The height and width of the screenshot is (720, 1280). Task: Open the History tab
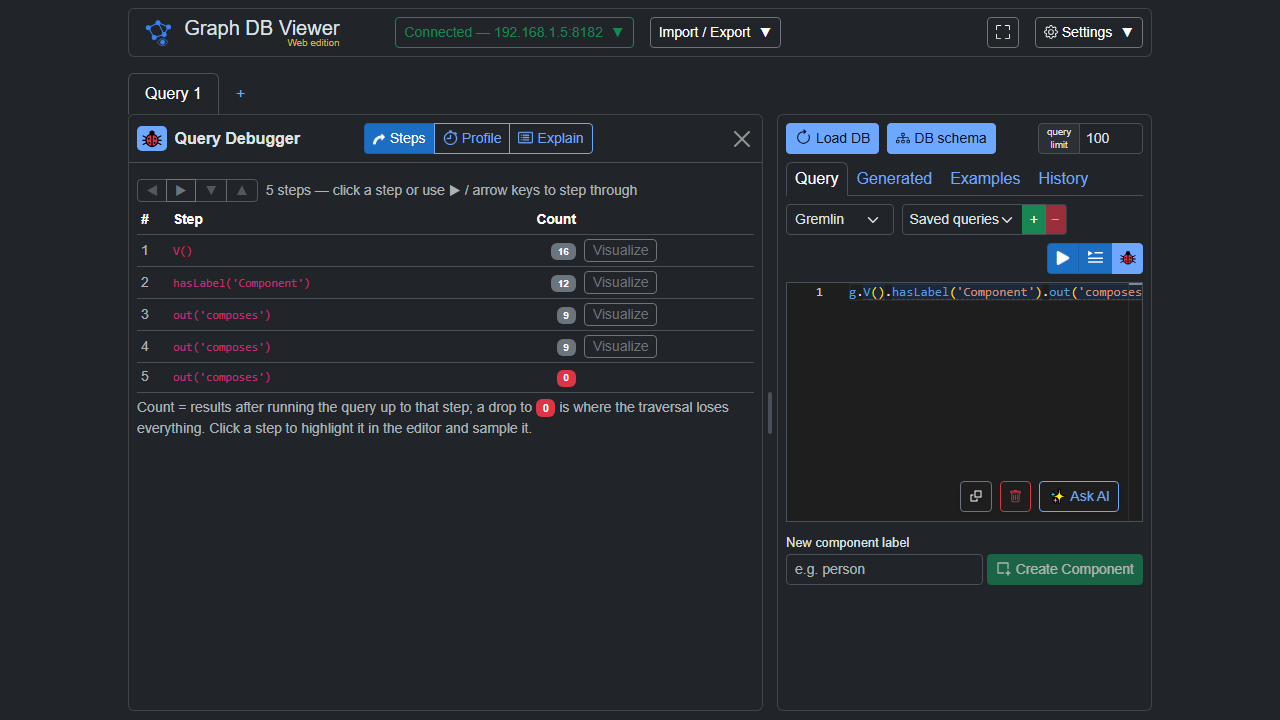pyautogui.click(x=1063, y=178)
